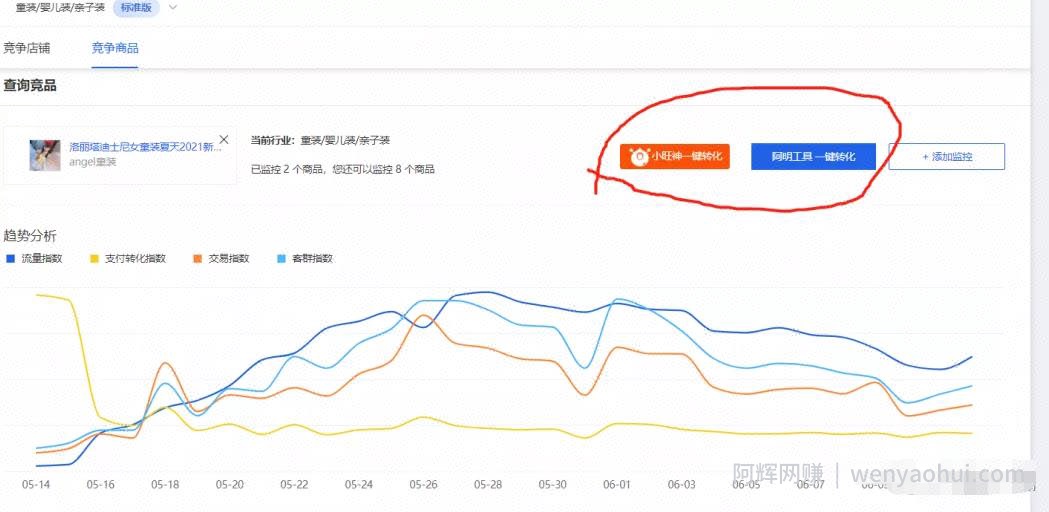Click the 阿明工具 一键转化 blue button
The image size is (1049, 512).
(x=813, y=156)
